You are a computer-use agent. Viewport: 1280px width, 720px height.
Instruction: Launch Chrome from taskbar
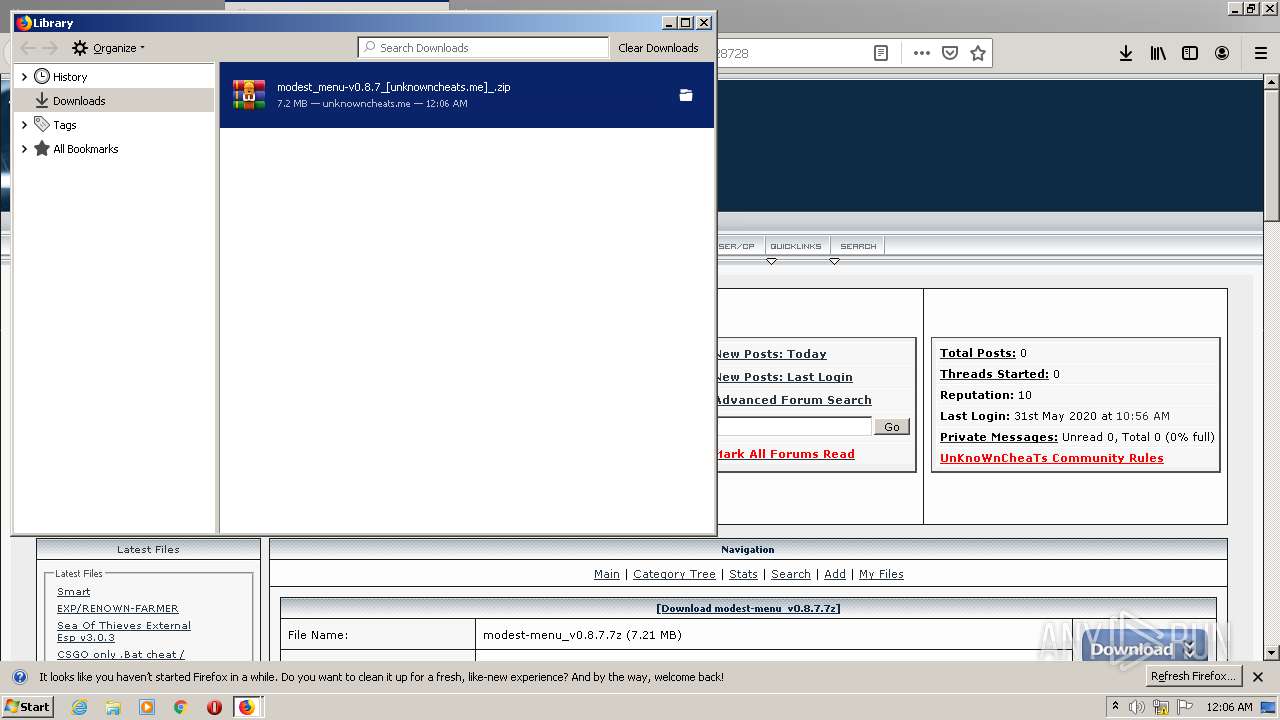tap(181, 707)
